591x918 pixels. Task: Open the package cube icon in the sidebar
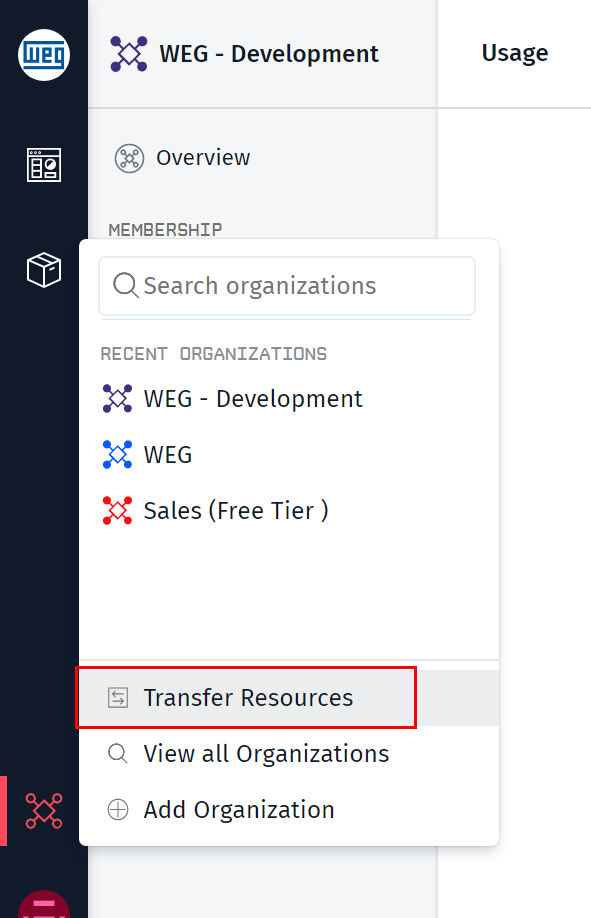44,270
